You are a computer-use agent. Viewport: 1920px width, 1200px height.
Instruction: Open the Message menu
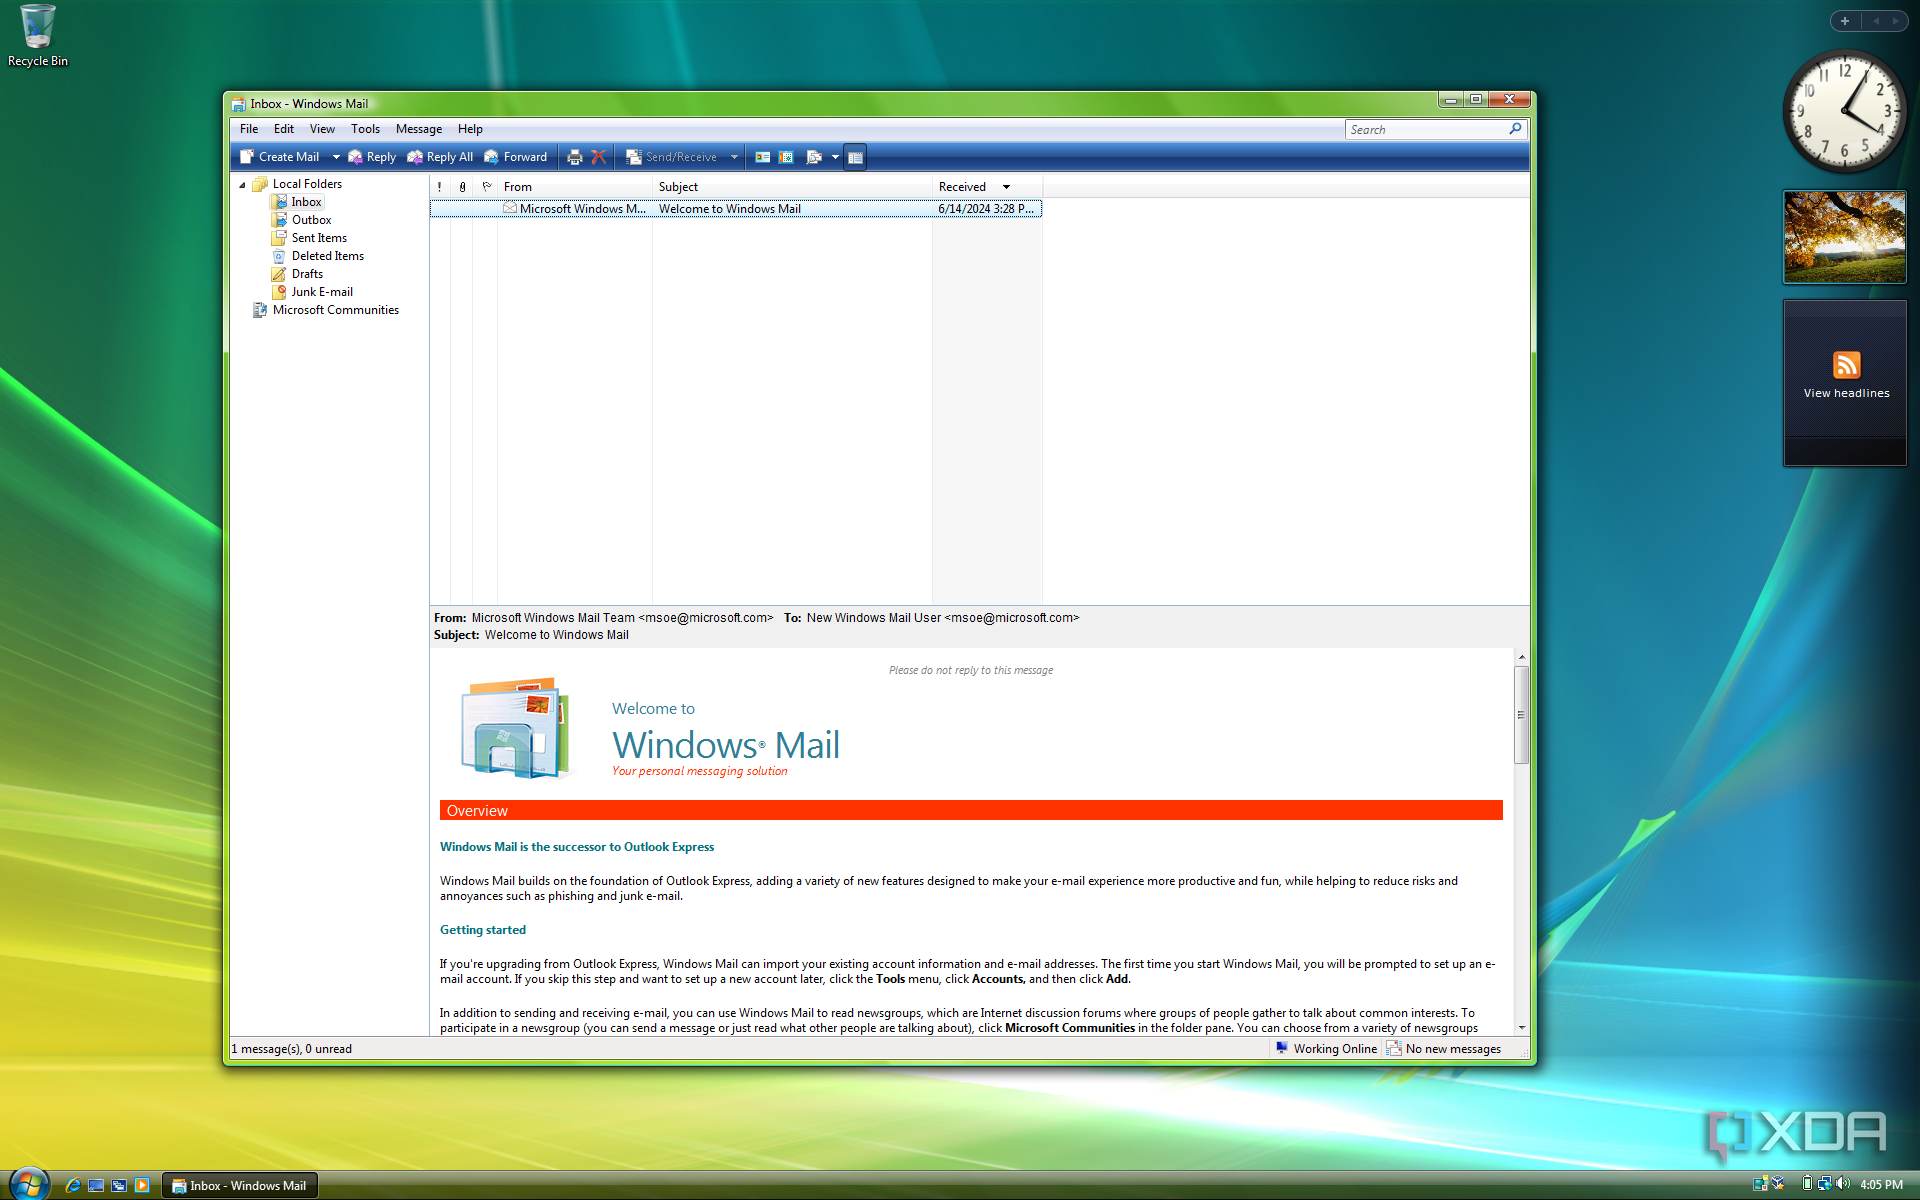coord(418,128)
